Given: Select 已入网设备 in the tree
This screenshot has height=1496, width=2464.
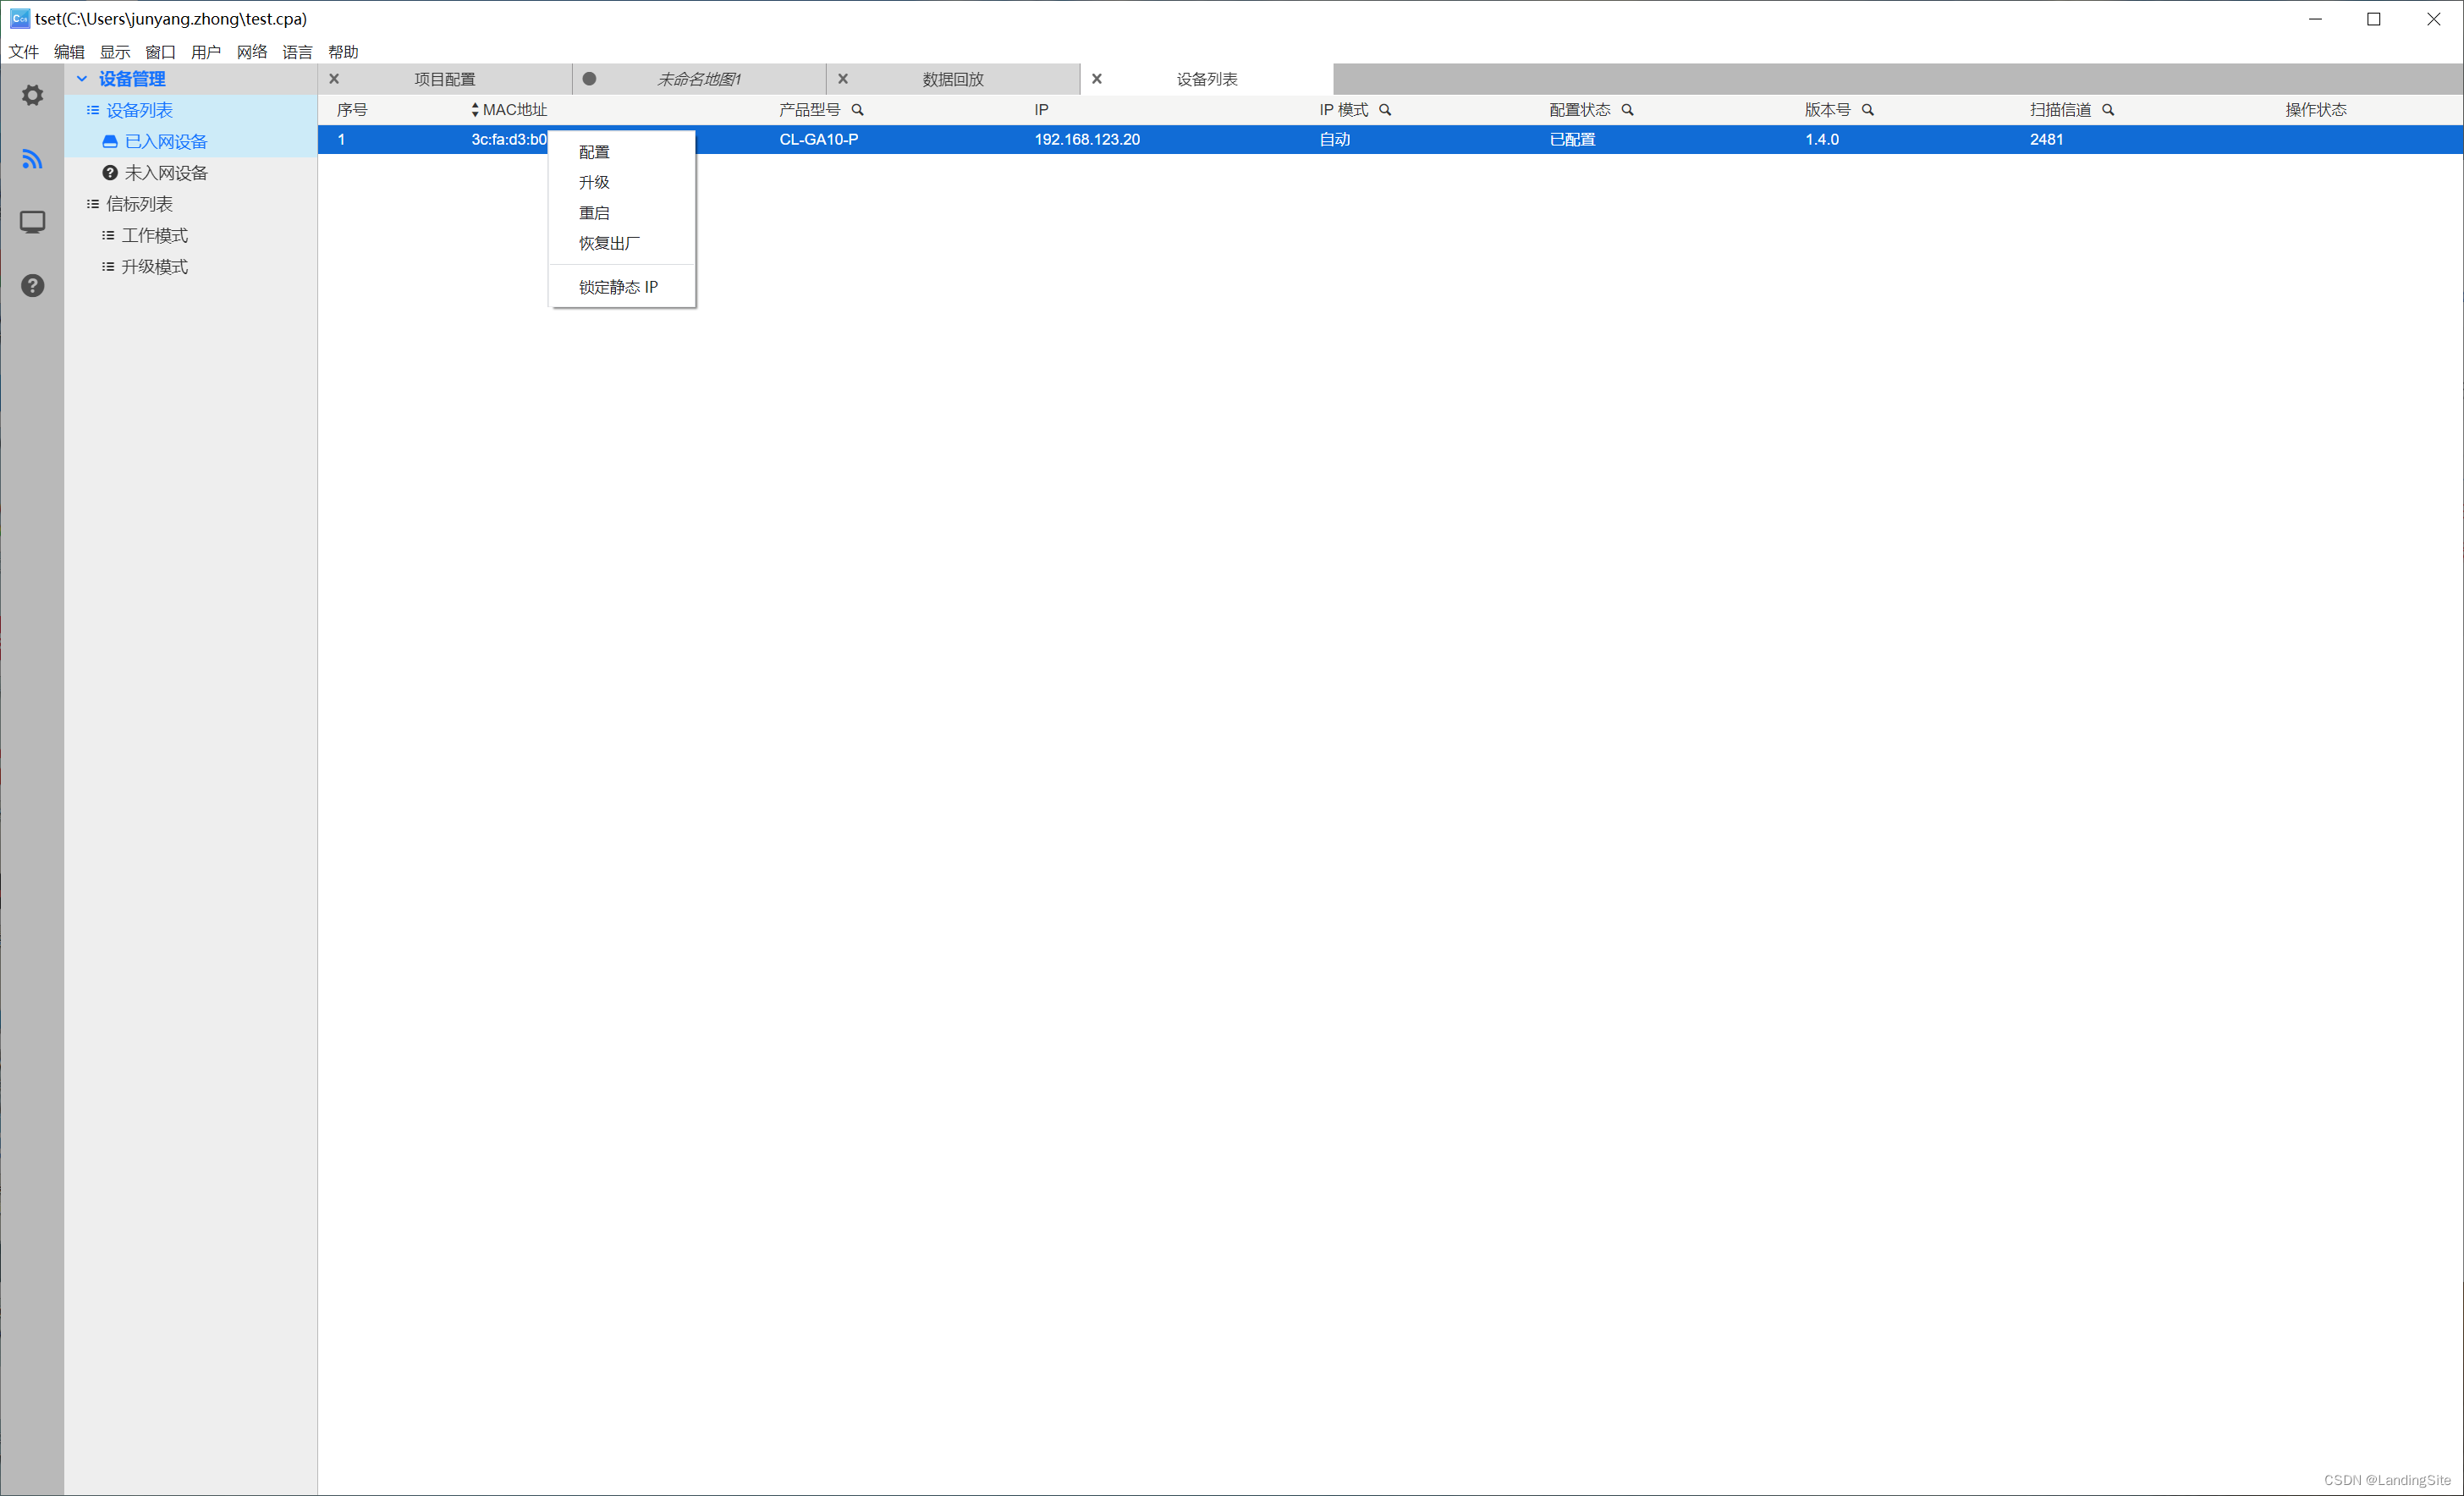Looking at the screenshot, I should (x=166, y=142).
